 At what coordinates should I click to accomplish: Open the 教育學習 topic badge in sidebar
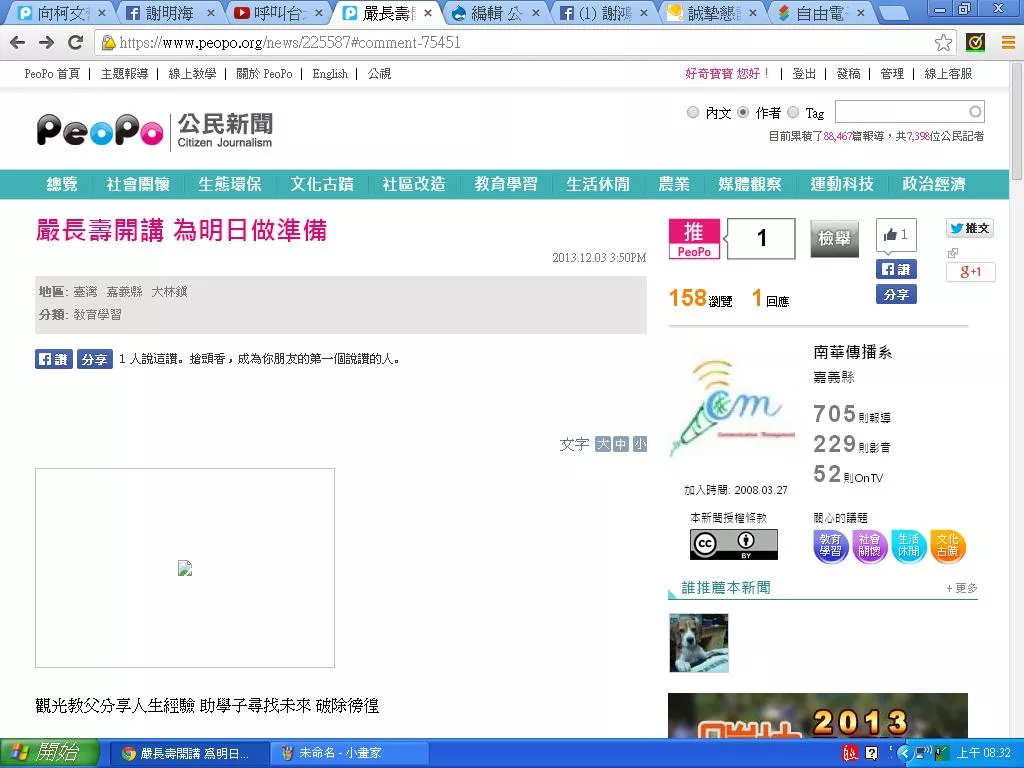pos(831,546)
